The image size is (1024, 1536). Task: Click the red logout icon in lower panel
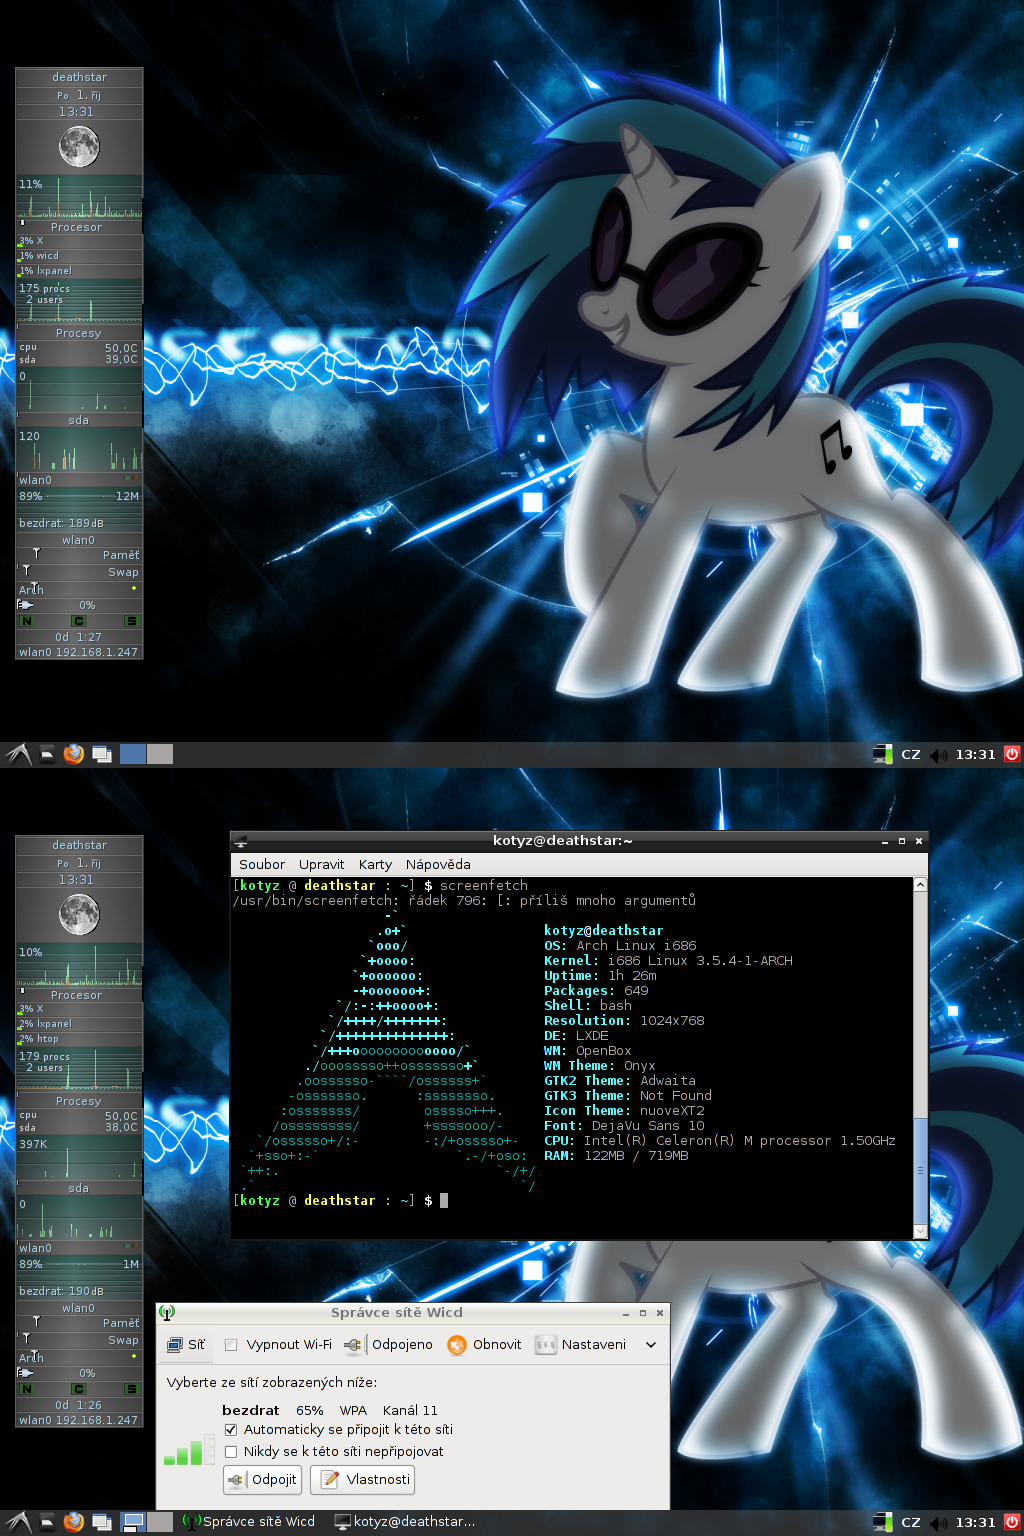1012,1522
